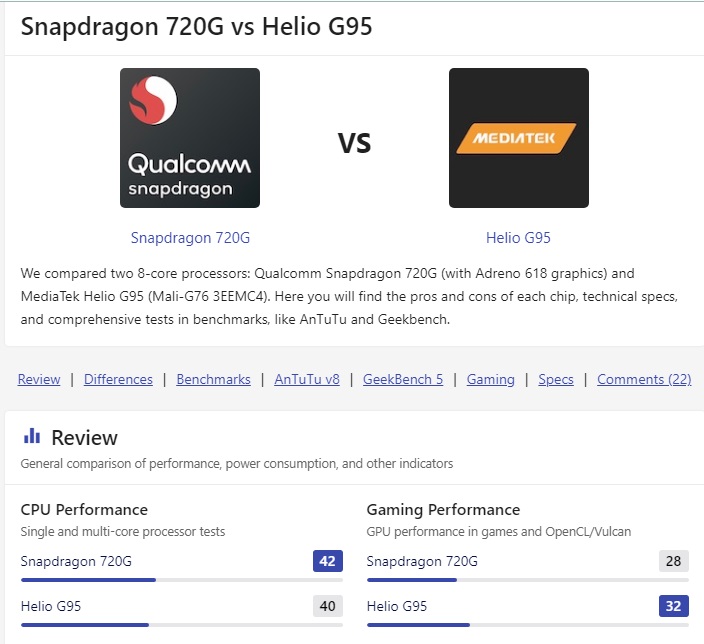
Task: Open the Benchmarks anchor link
Action: click(x=213, y=379)
